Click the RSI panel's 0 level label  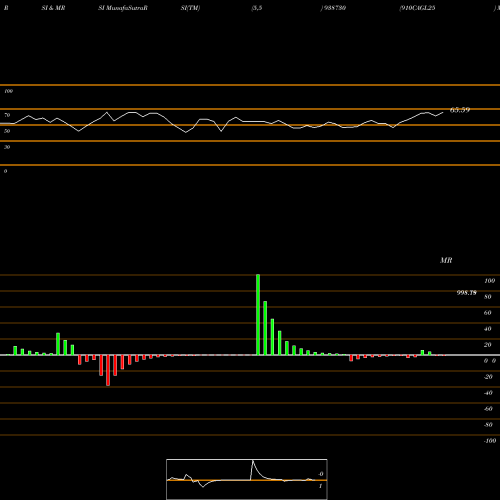tap(5, 171)
